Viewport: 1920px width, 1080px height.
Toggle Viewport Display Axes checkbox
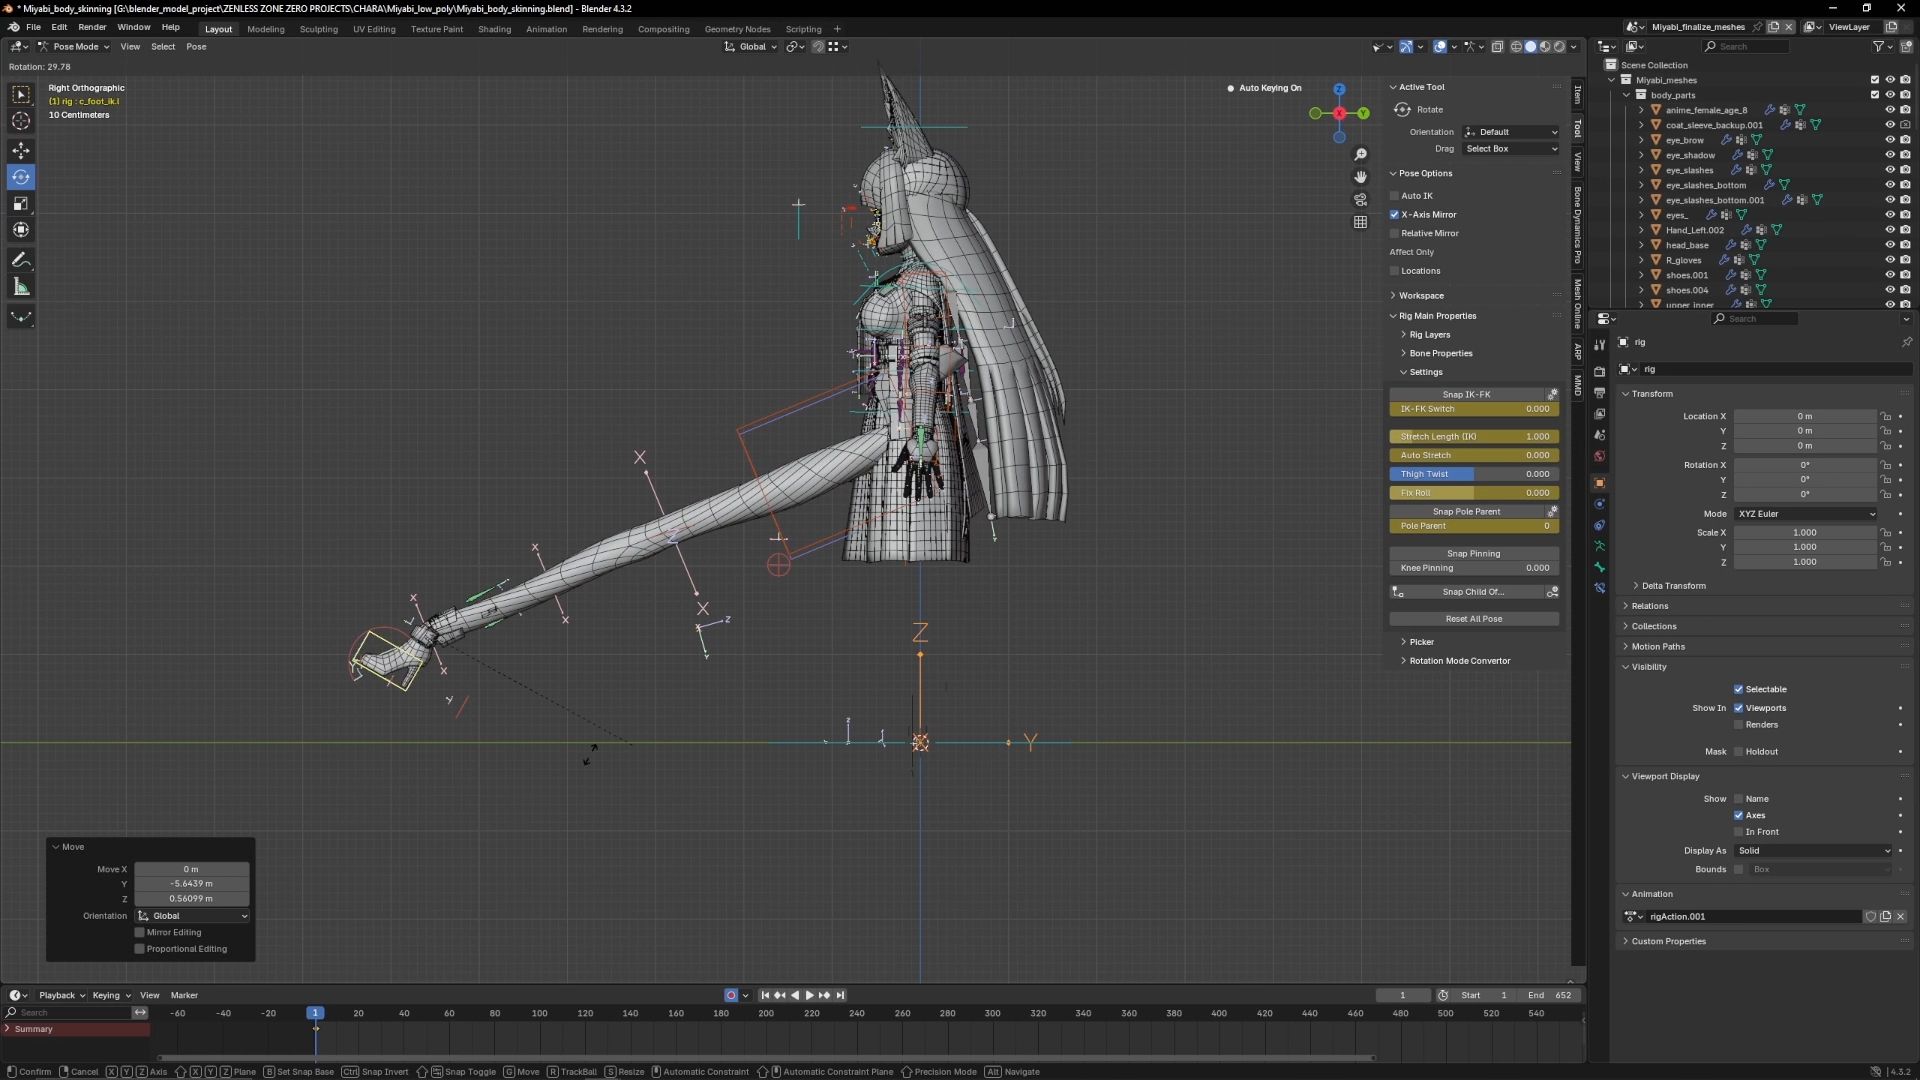coord(1738,816)
